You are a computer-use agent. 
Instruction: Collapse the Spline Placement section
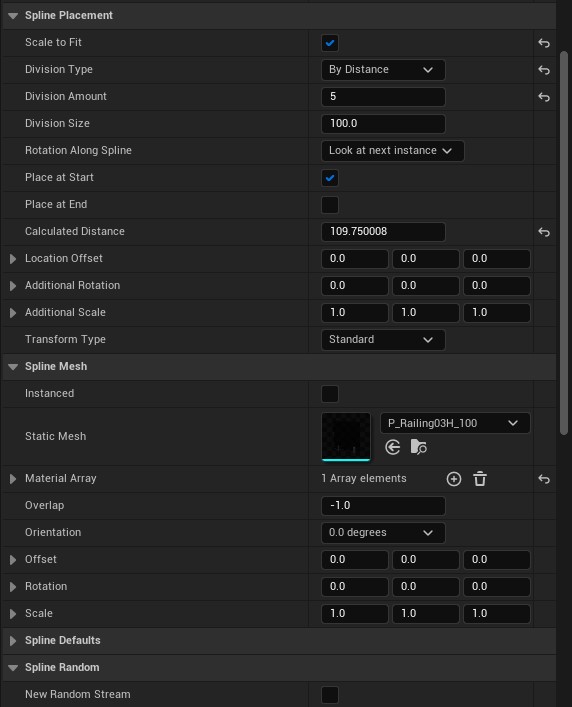(13, 16)
